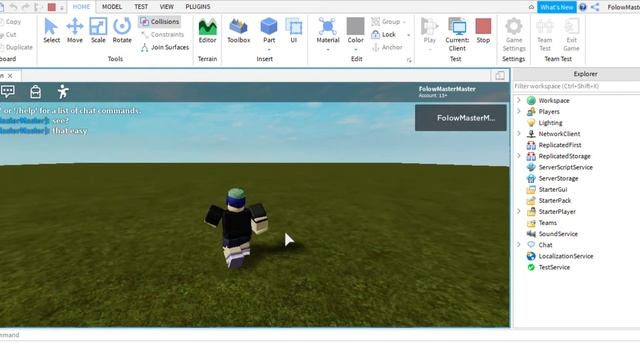This screenshot has width=640, height=360.
Task: Open the Color swatch picker
Action: [356, 26]
